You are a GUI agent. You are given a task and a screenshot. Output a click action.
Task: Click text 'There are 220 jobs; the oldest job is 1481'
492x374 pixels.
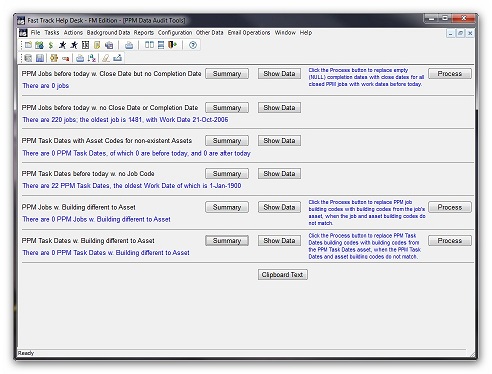83,120
